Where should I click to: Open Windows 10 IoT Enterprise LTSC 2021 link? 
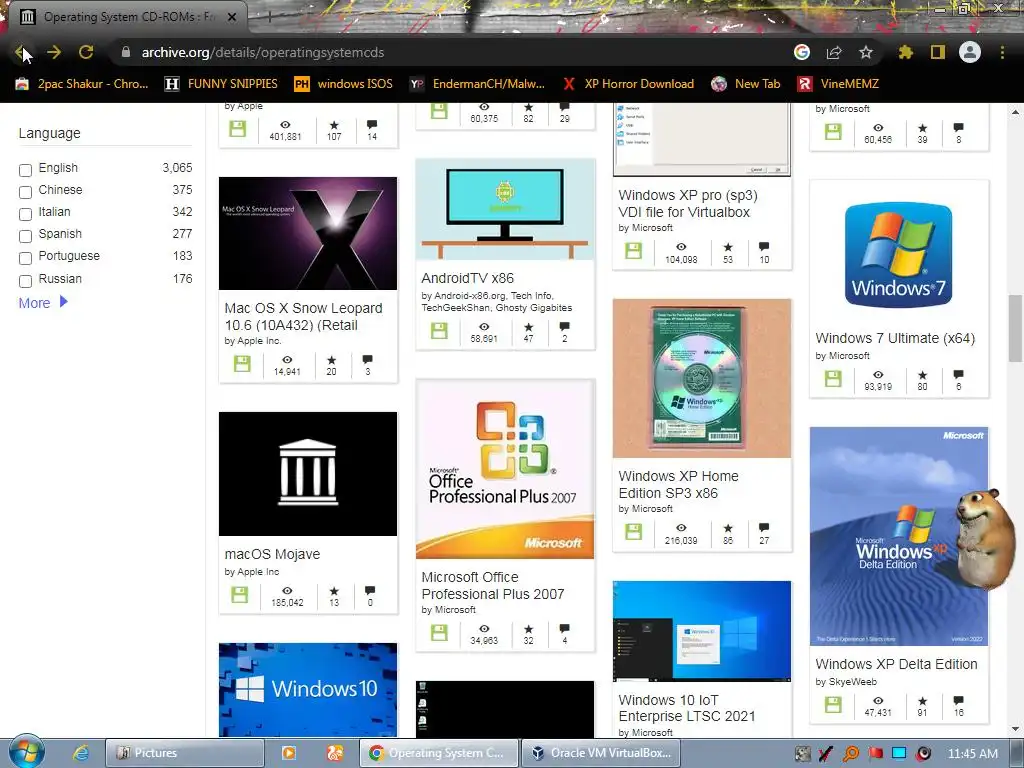tap(686, 708)
